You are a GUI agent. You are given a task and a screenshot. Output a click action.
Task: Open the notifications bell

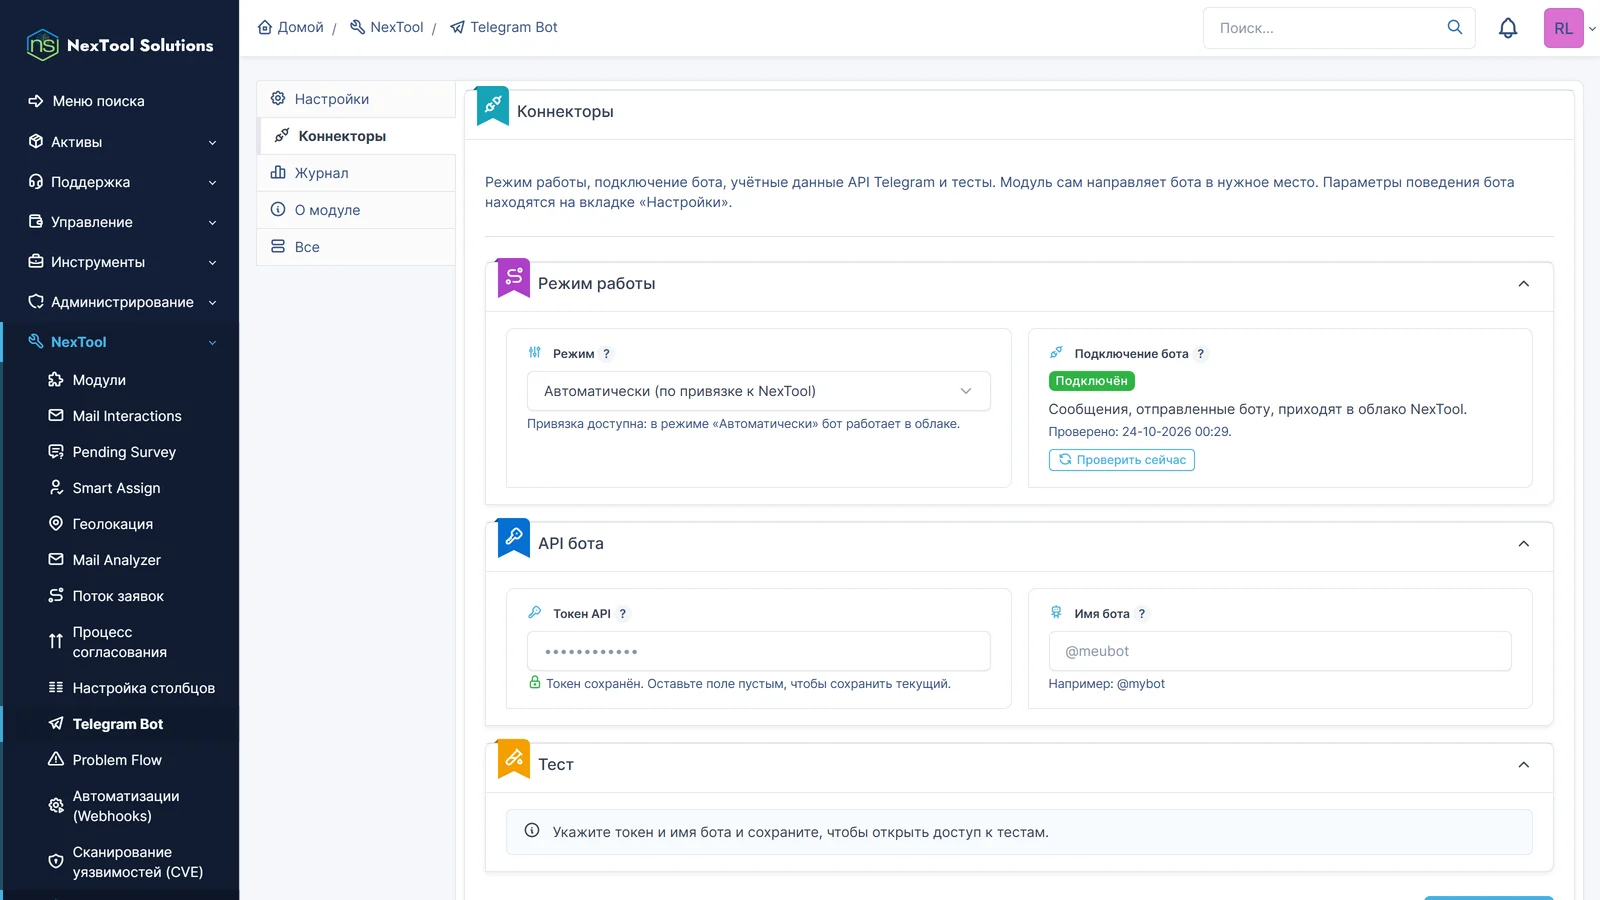click(x=1508, y=28)
